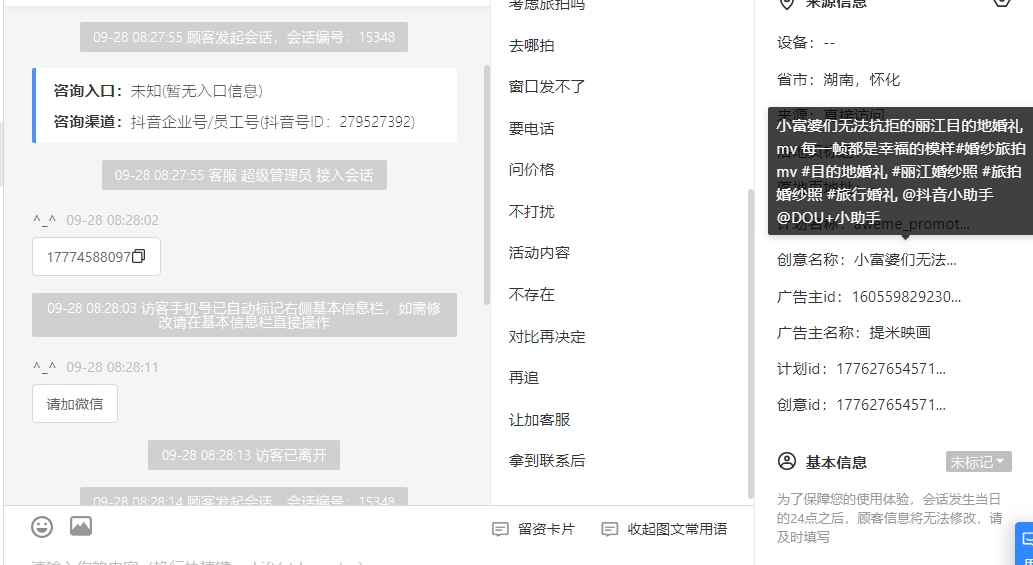Select quick phrase 不存在
Viewport: 1033px width, 565px height.
(x=532, y=294)
